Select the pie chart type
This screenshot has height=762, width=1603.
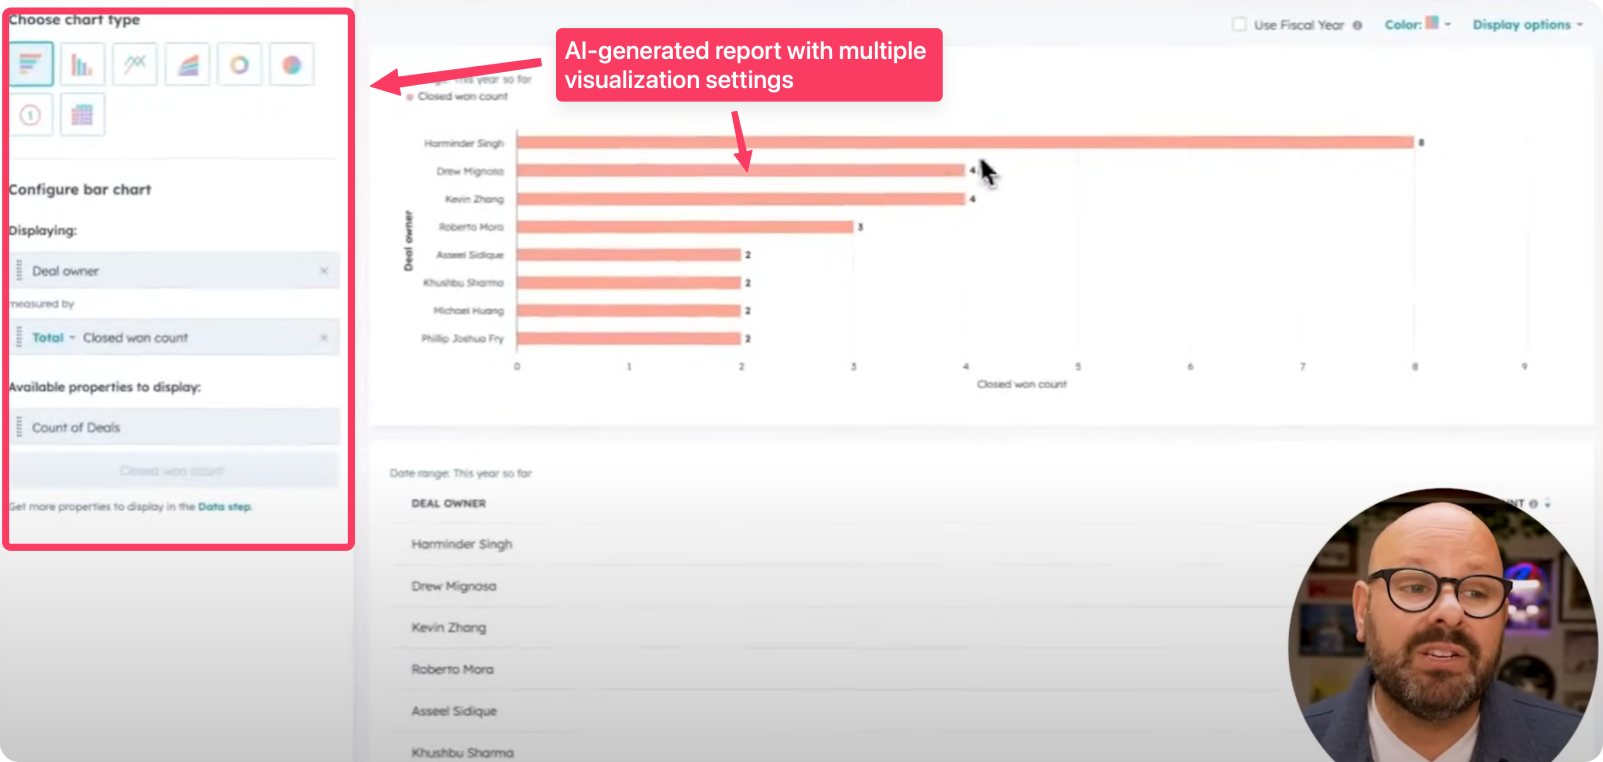point(291,65)
